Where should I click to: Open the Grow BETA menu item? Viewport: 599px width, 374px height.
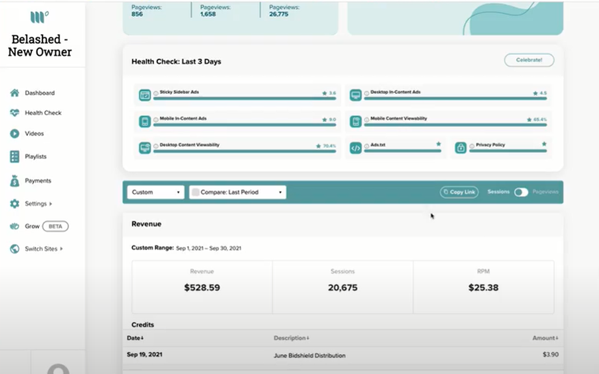pyautogui.click(x=39, y=226)
